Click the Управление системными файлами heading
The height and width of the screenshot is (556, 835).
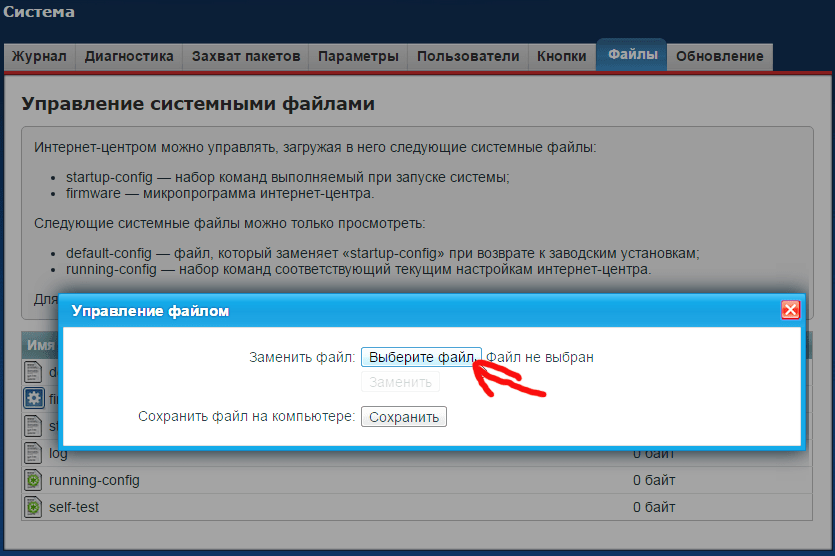coord(198,104)
